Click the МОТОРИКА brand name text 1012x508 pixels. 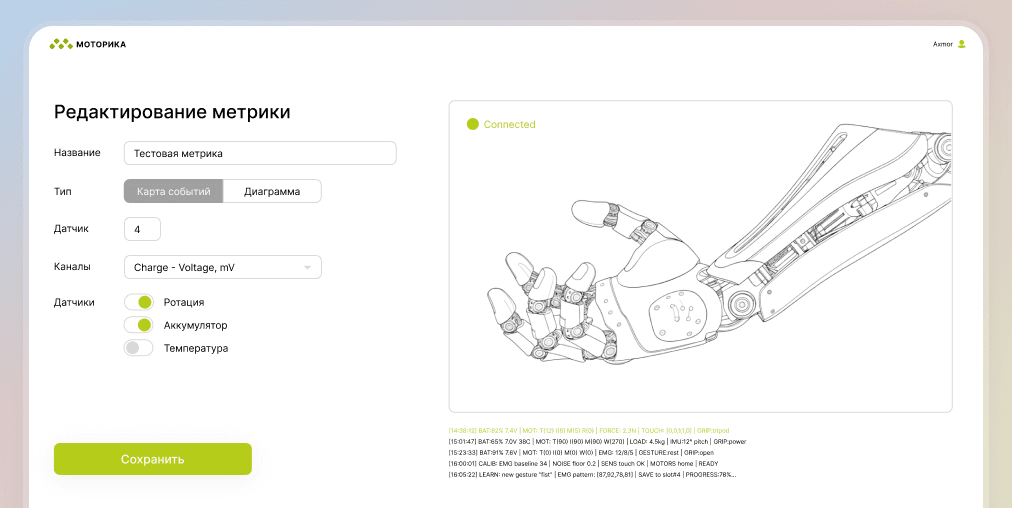click(101, 44)
